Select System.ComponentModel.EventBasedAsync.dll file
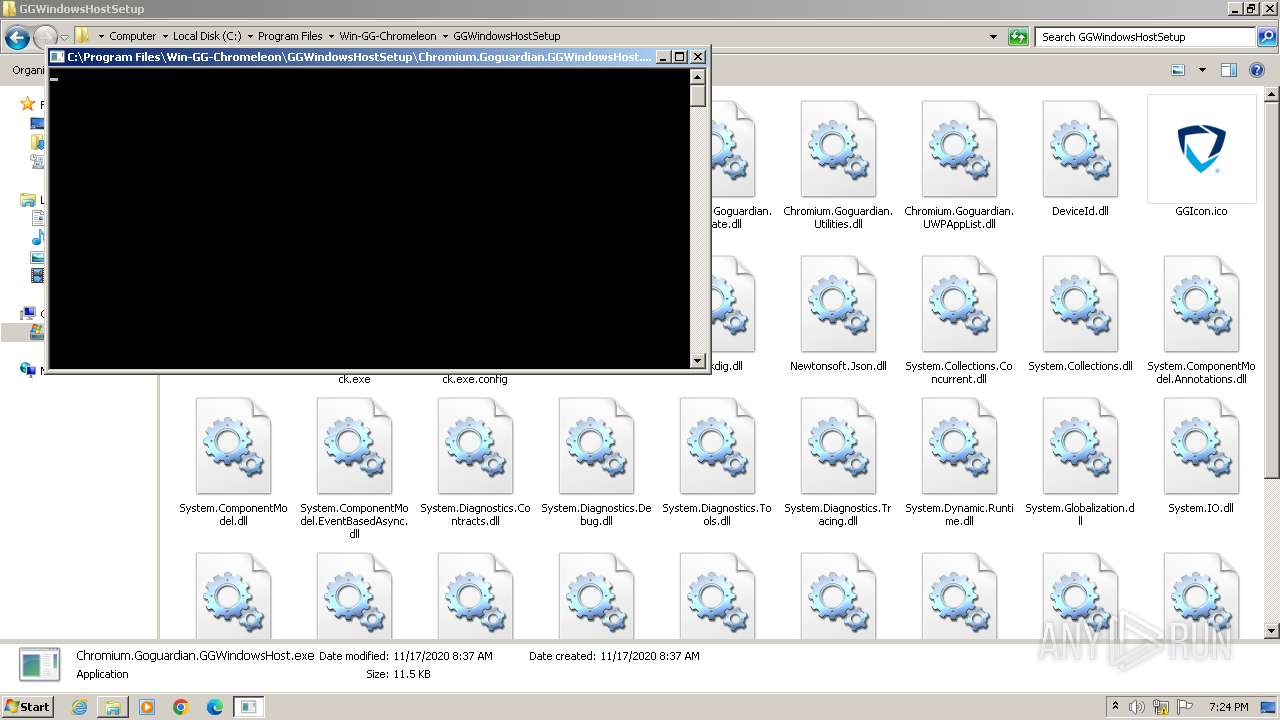1280x720 pixels. click(x=354, y=469)
